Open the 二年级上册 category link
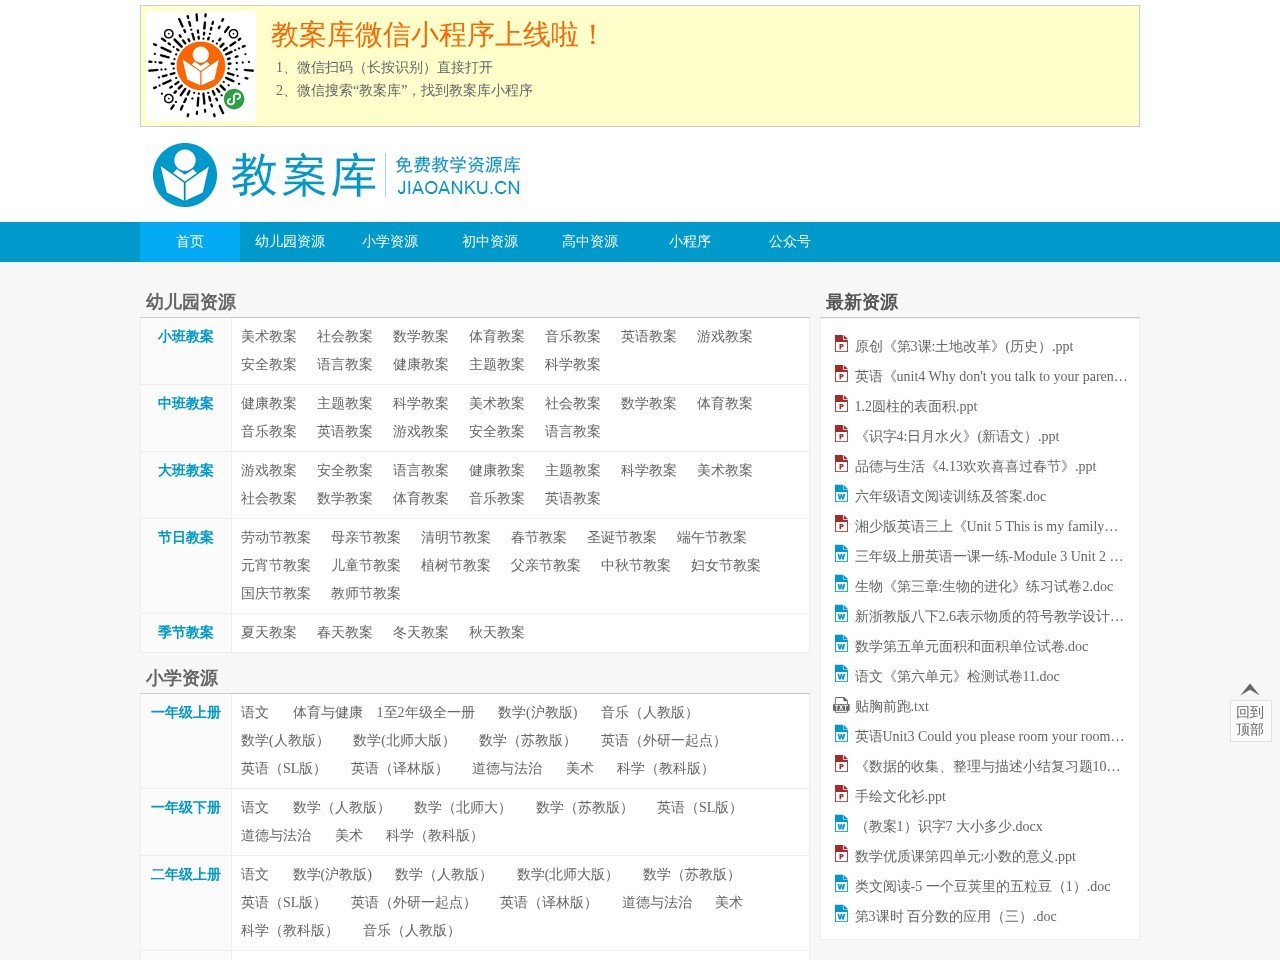This screenshot has height=960, width=1280. click(186, 875)
